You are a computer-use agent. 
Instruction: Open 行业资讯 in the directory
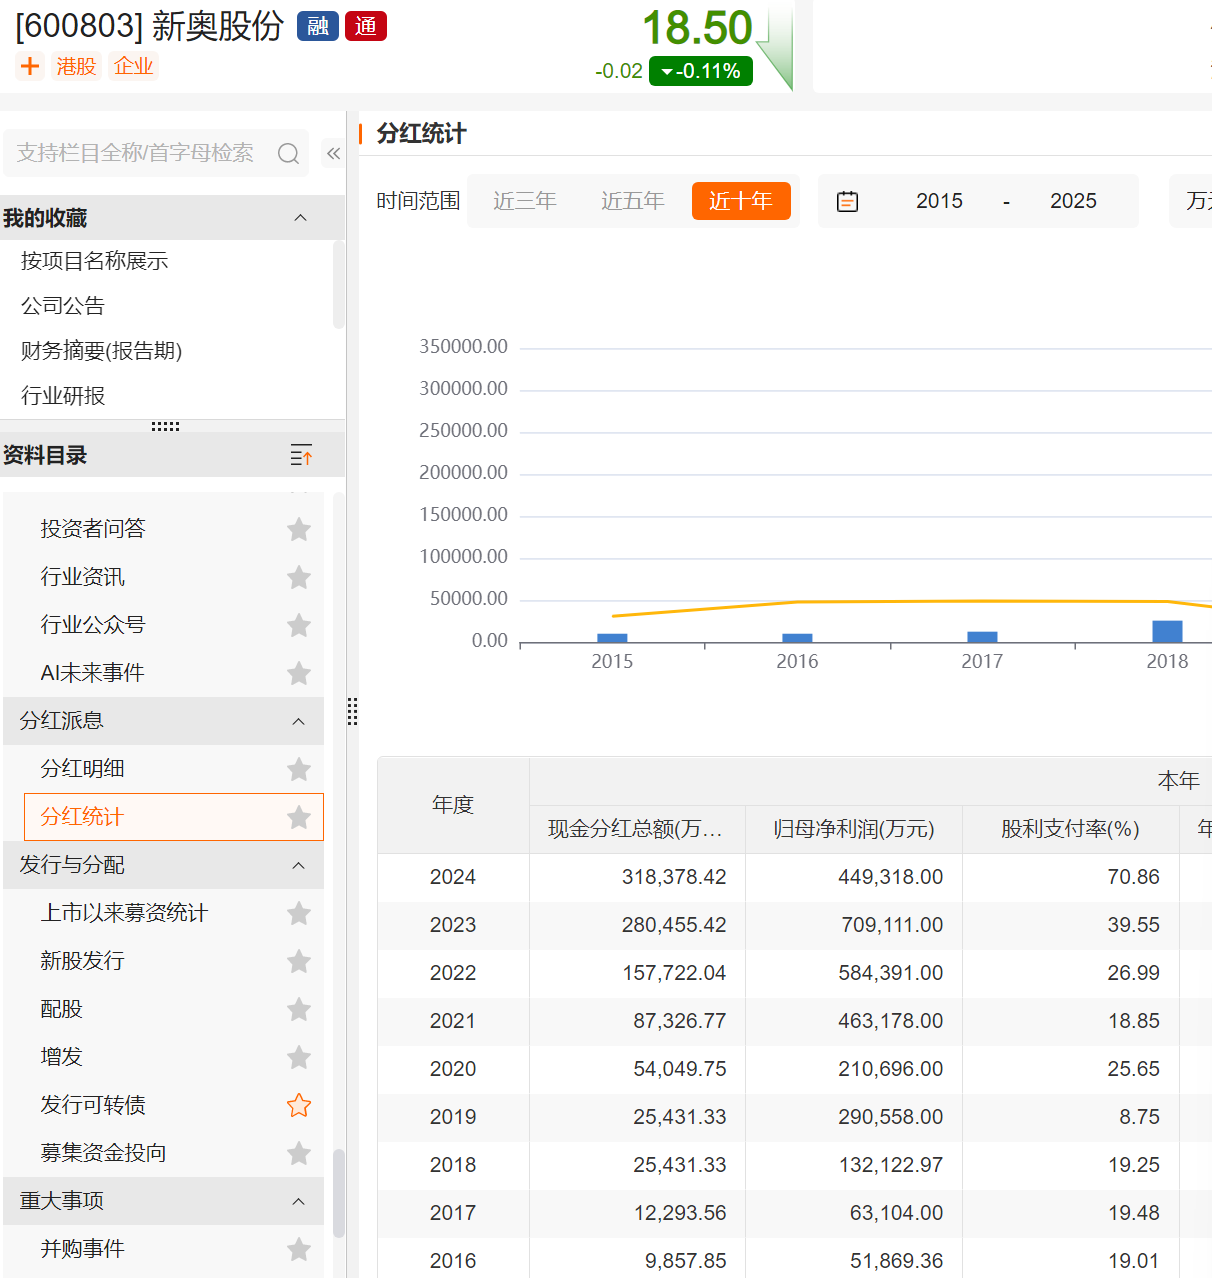coord(83,577)
